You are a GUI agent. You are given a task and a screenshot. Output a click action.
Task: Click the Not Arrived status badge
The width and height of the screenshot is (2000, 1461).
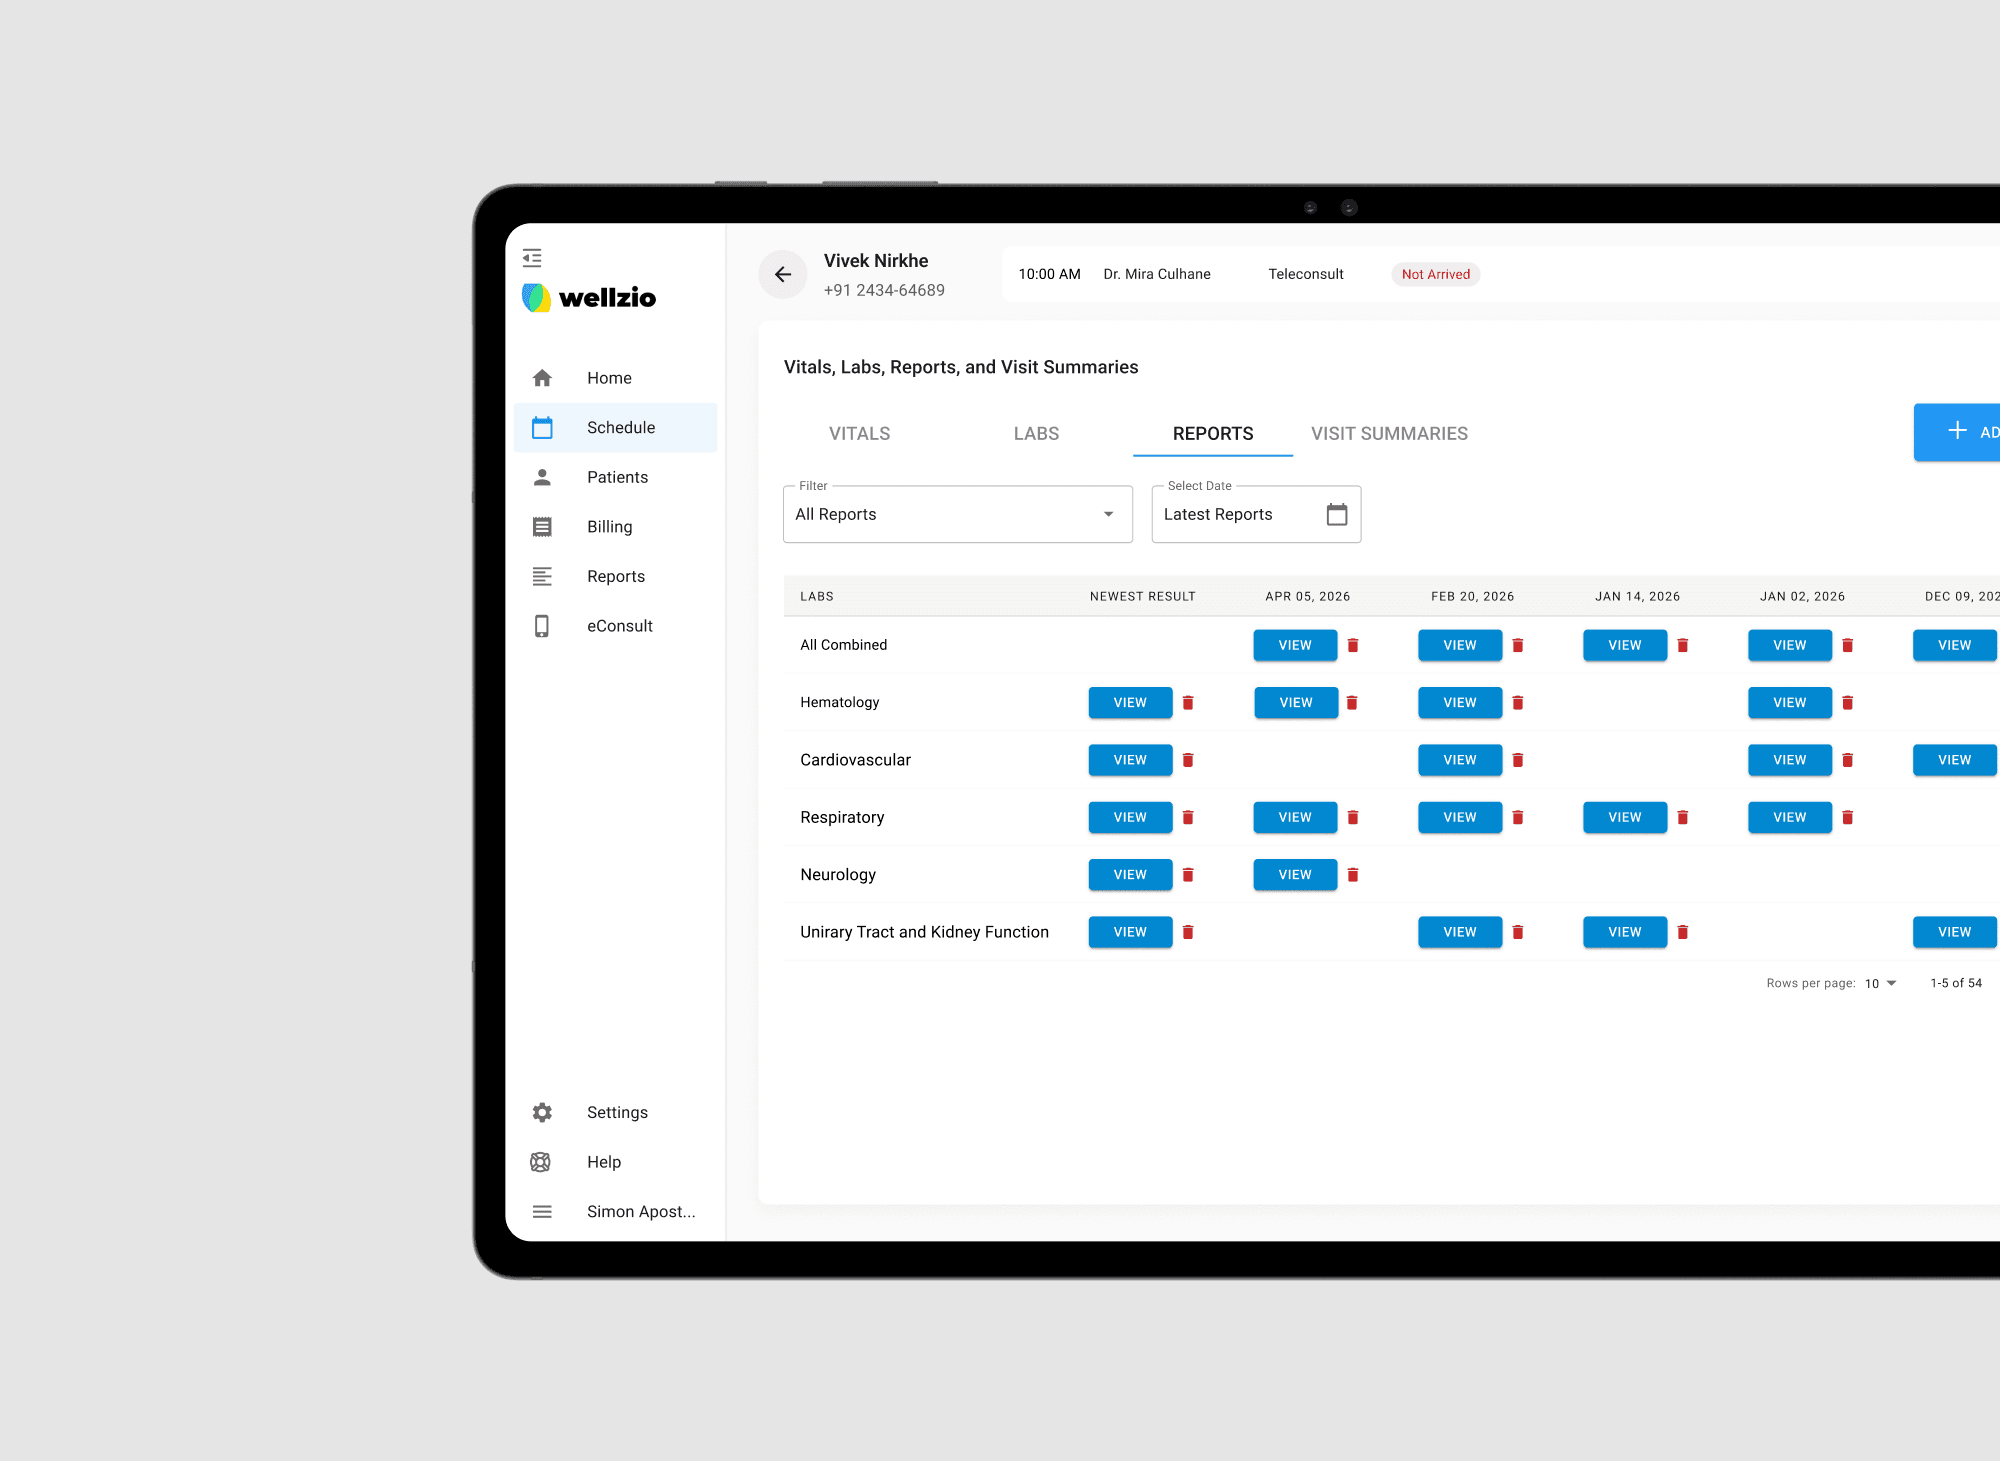(x=1435, y=274)
